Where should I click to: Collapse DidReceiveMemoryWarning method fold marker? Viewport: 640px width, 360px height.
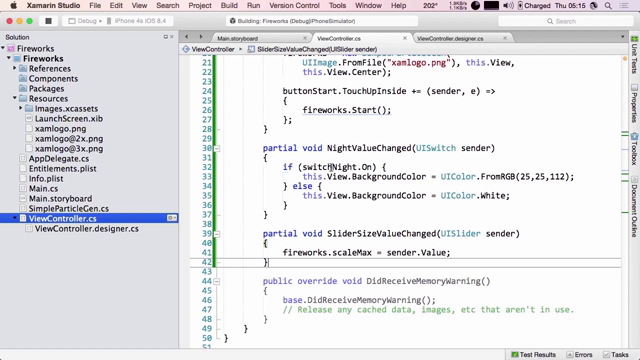pos(217,282)
